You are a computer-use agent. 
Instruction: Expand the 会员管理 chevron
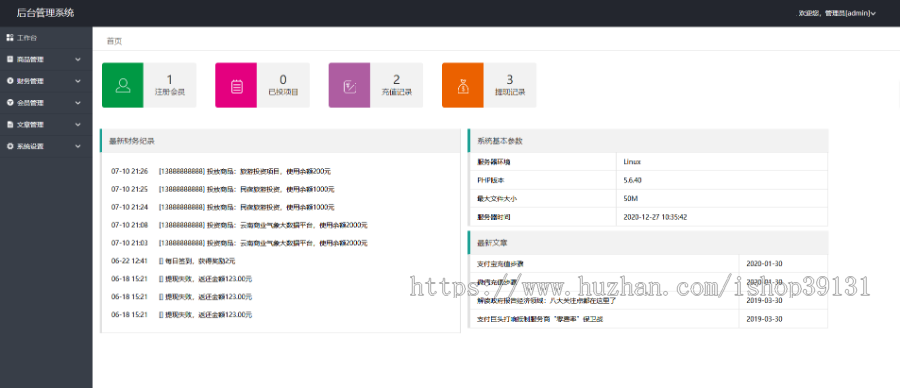coord(78,103)
